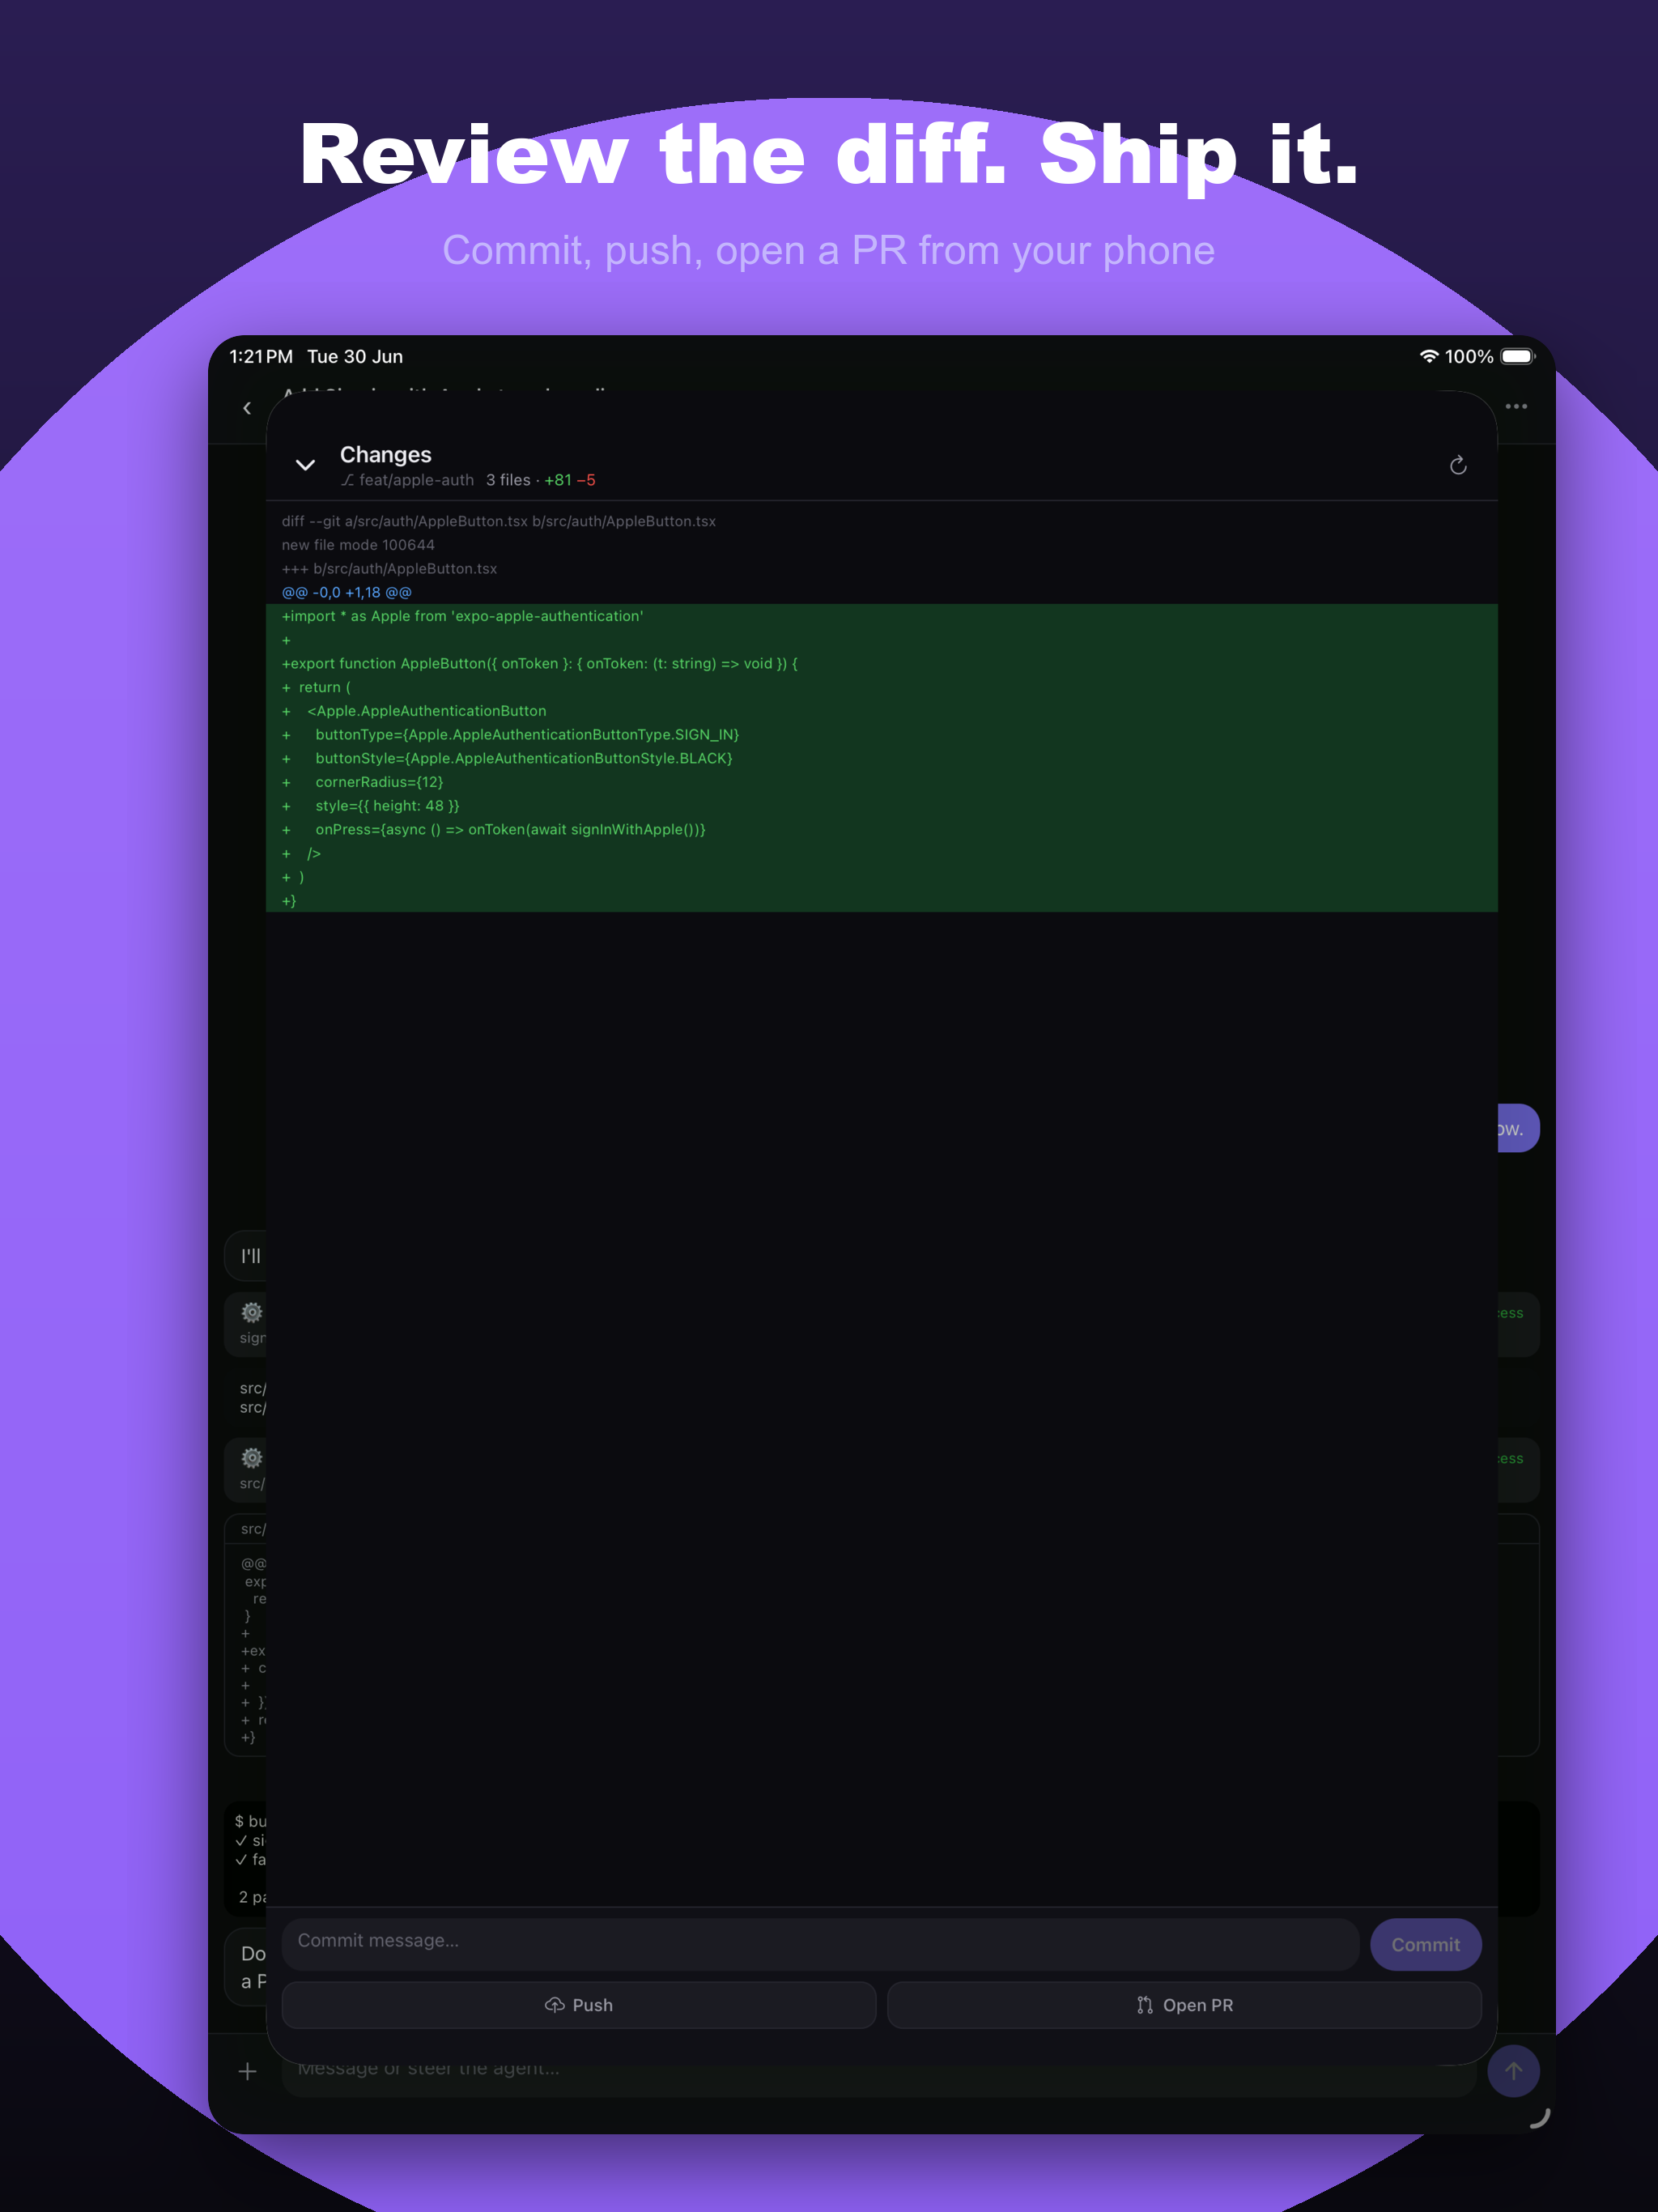Click the import expo-apple-authentication line
This screenshot has height=2212, width=1658.
(x=462, y=616)
